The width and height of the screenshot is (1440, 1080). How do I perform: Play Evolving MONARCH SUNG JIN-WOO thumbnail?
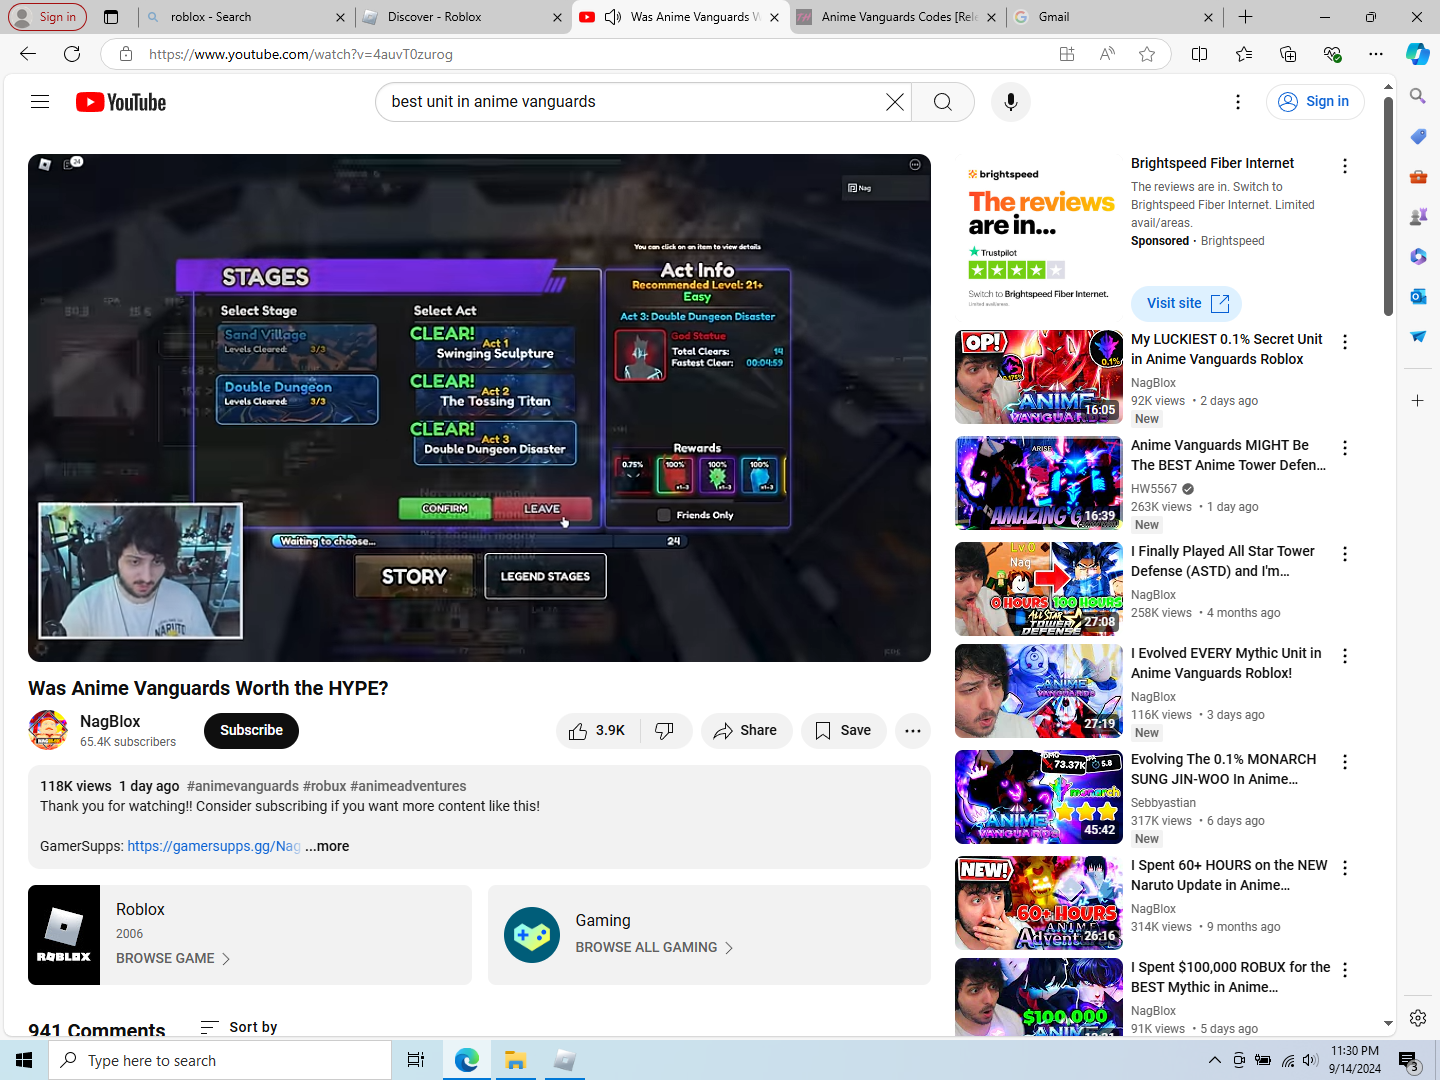coord(1039,797)
